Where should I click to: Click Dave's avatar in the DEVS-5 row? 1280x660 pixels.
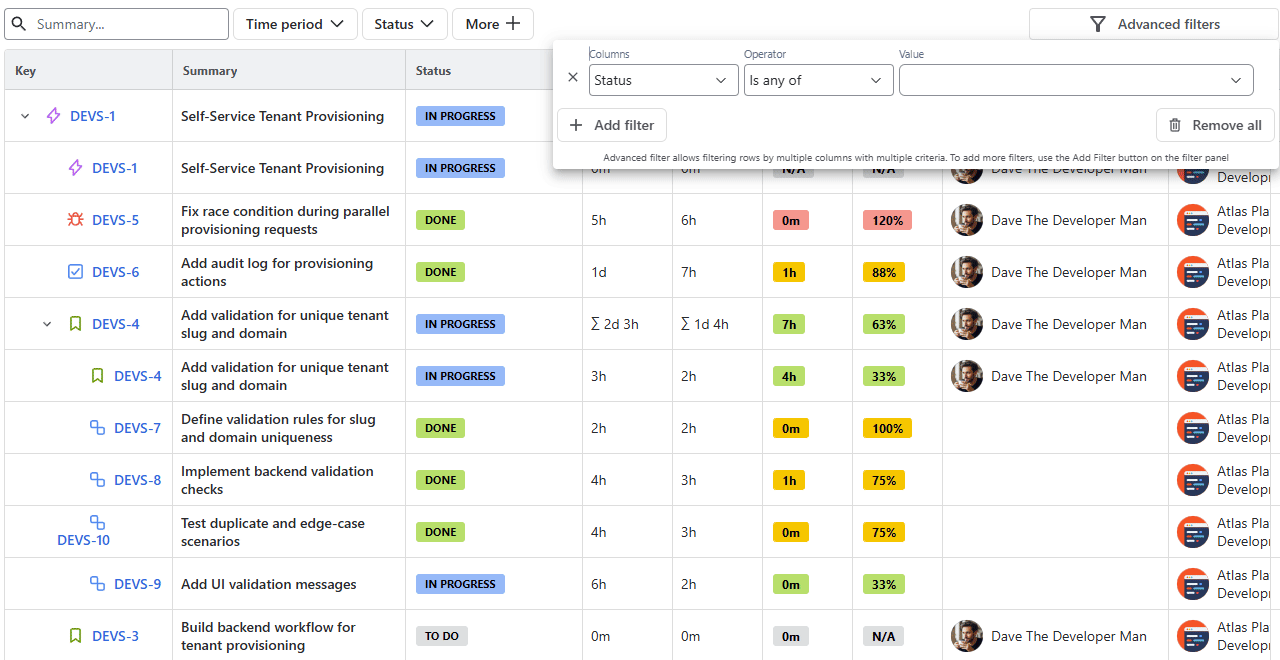point(967,220)
